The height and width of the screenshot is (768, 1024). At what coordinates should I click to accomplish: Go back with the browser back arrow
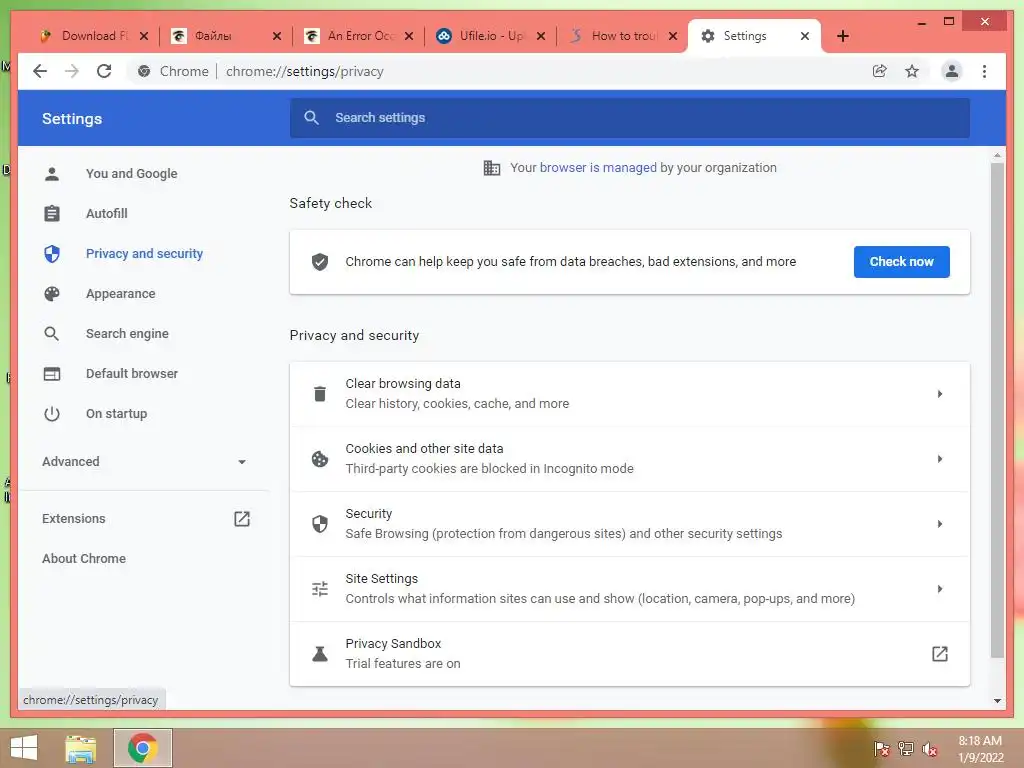coord(40,71)
